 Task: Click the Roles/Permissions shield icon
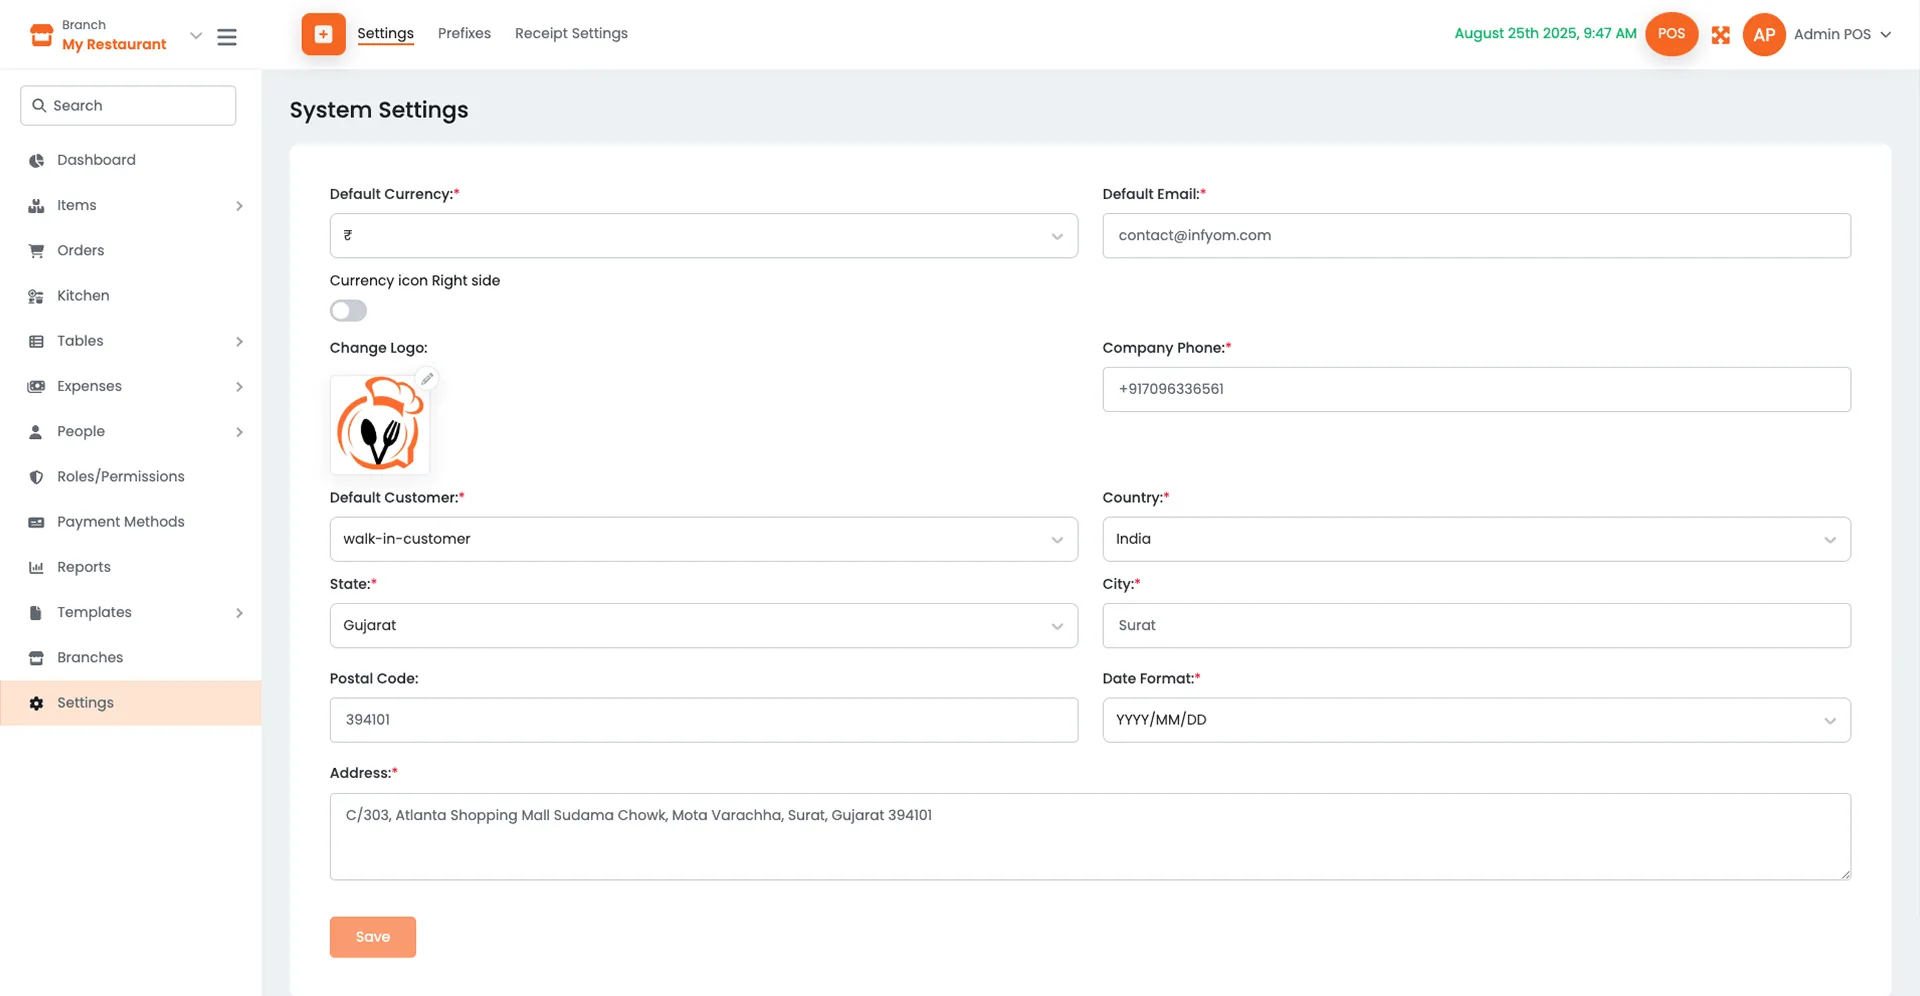pos(36,476)
